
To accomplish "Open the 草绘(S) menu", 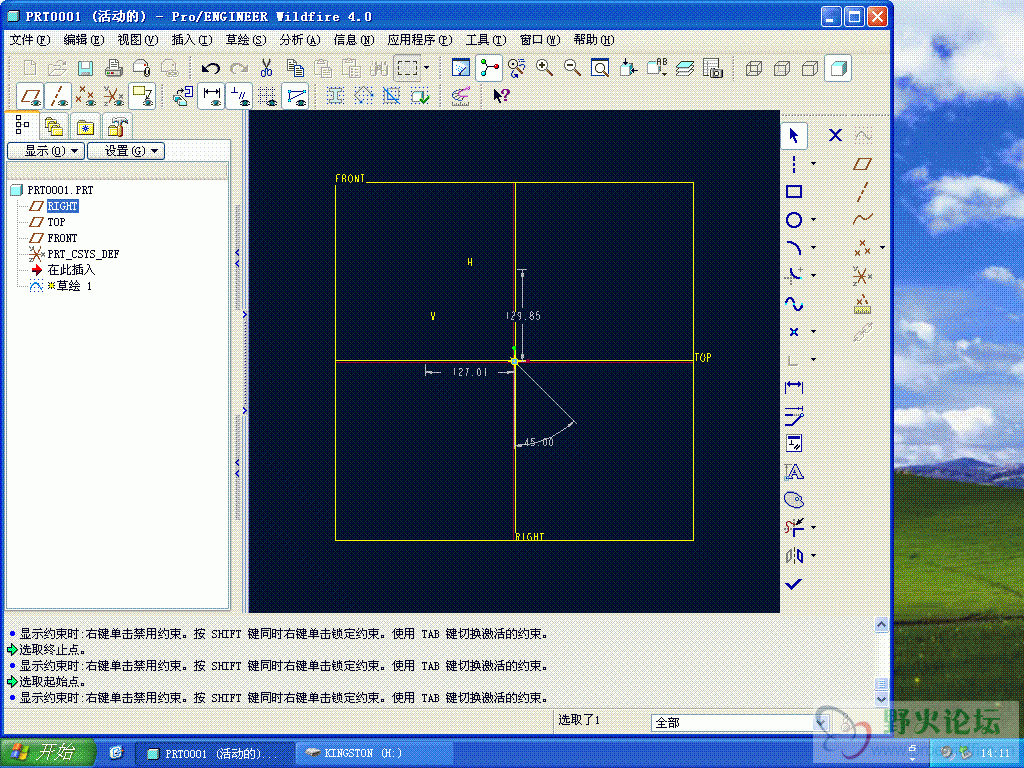I will 246,40.
